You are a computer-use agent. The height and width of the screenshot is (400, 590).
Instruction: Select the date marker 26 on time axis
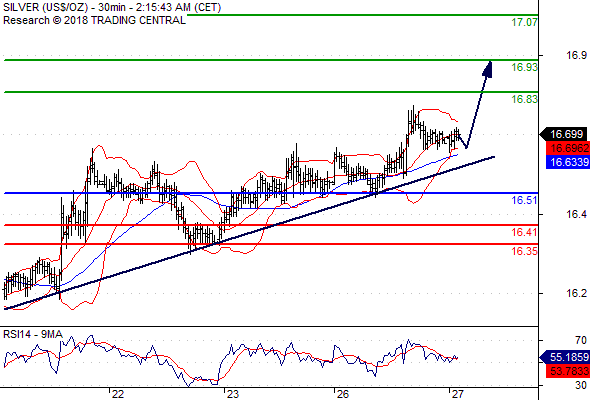342,394
